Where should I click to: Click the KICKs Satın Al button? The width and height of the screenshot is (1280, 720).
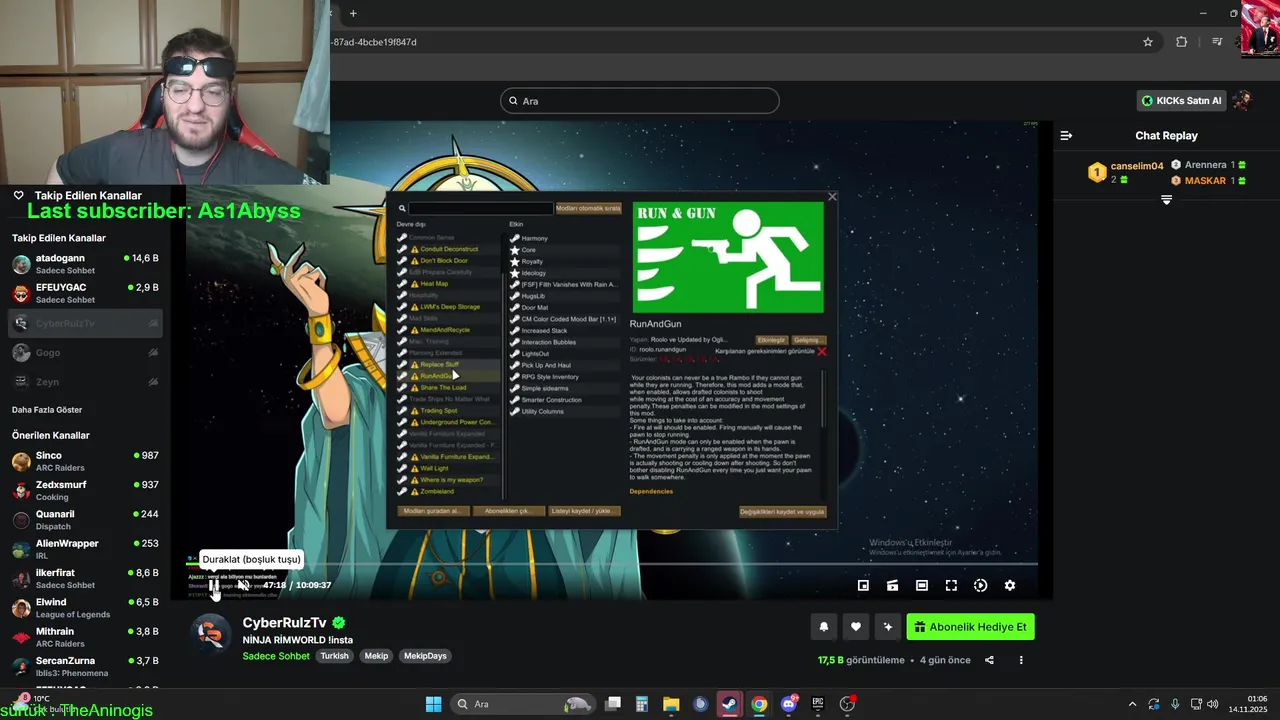pyautogui.click(x=1182, y=101)
